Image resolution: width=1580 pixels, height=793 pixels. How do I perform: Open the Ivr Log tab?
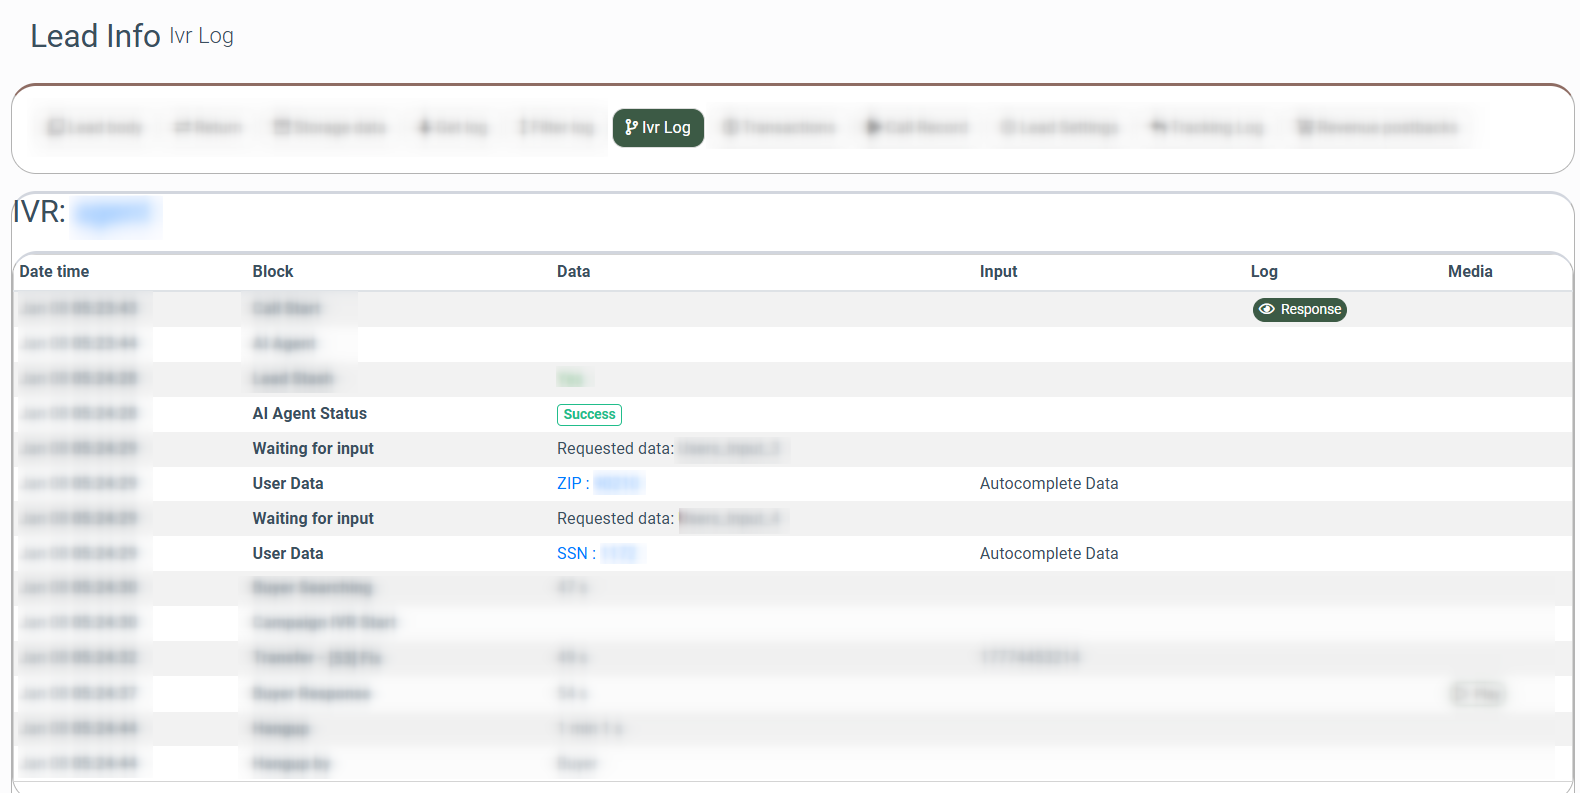click(x=658, y=128)
